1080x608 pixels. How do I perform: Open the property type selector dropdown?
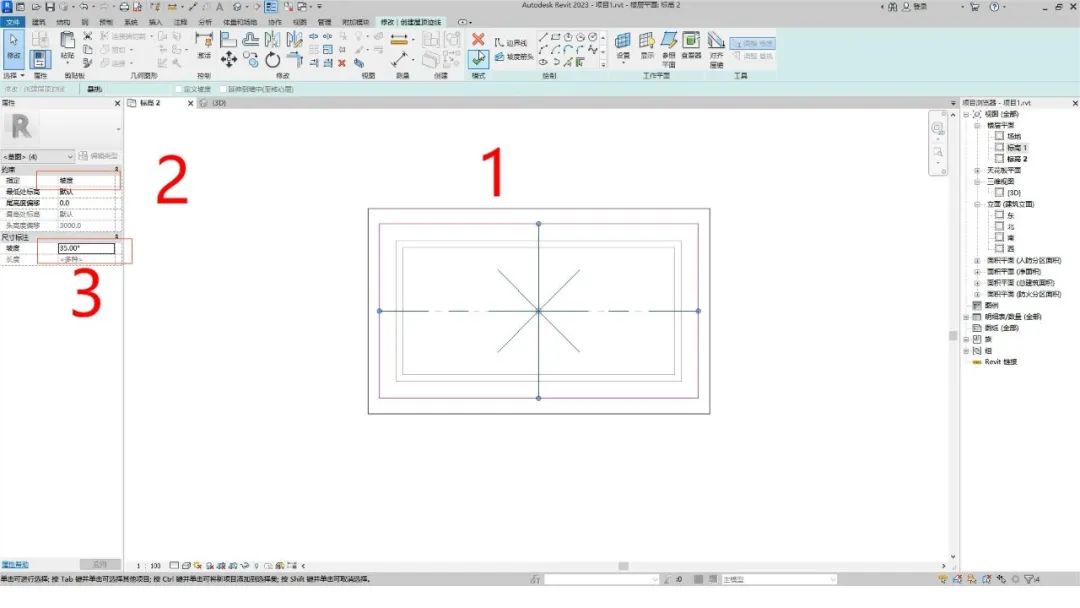click(x=69, y=156)
